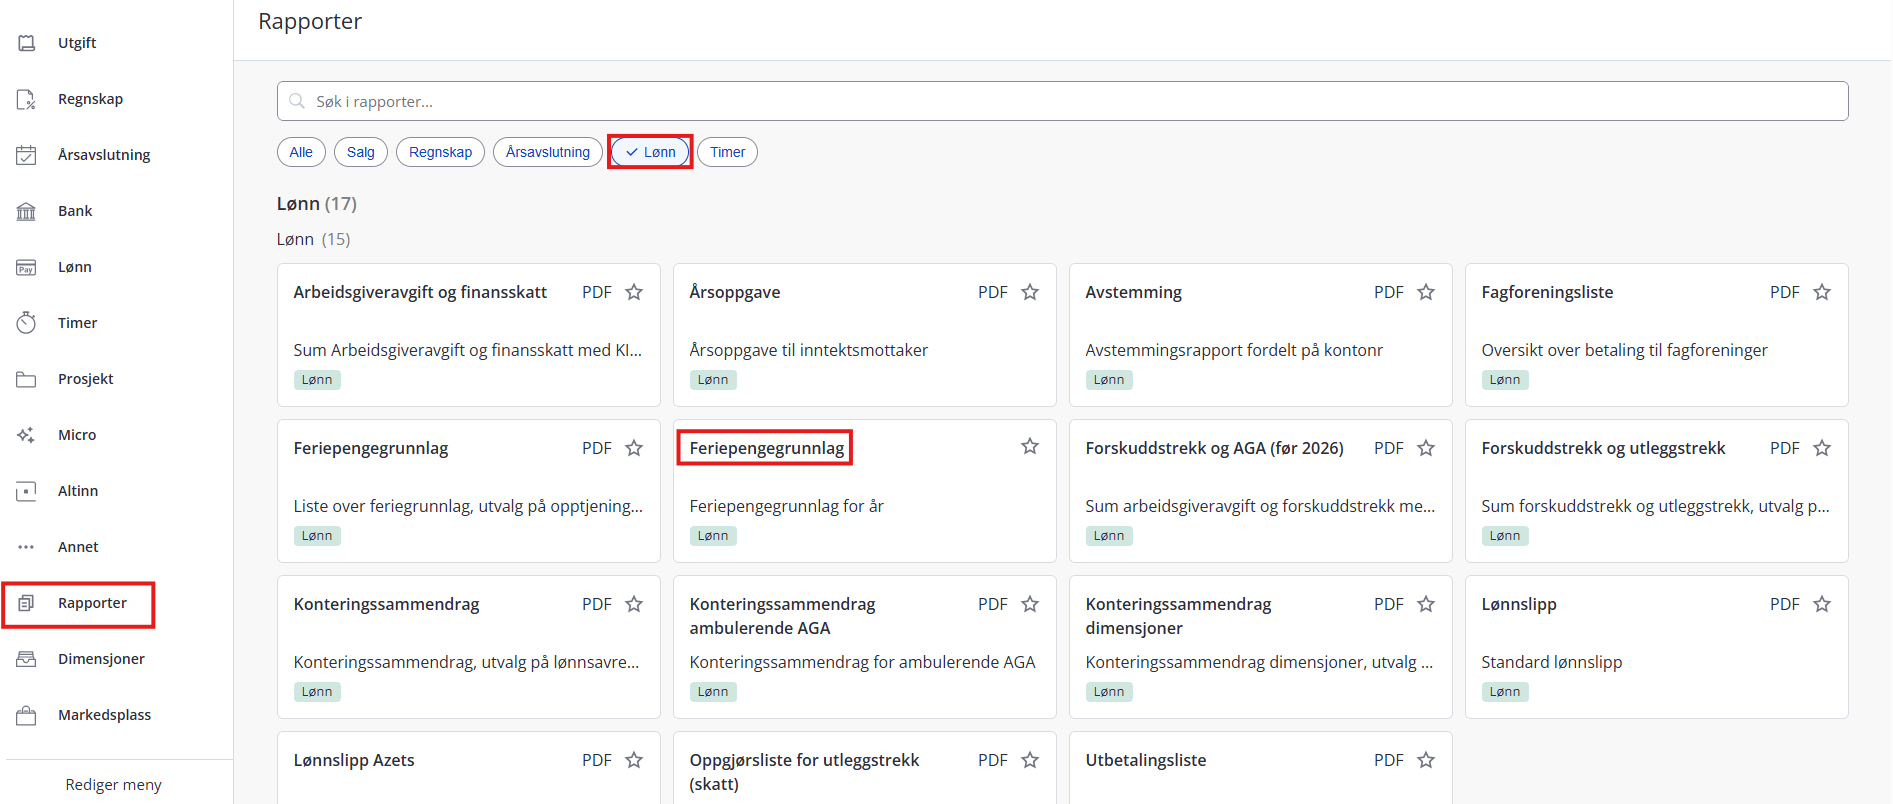This screenshot has width=1893, height=804.
Task: Open Konteringssammendrag ambulerende AGA report
Action: coord(865,647)
